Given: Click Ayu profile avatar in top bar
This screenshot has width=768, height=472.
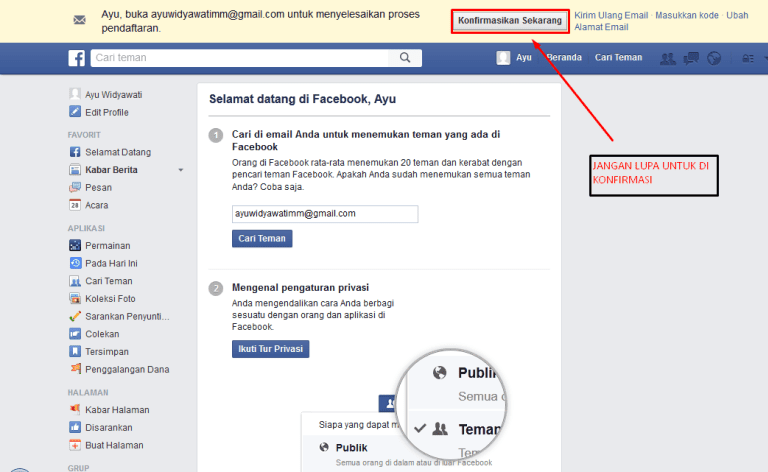Looking at the screenshot, I should coord(503,58).
